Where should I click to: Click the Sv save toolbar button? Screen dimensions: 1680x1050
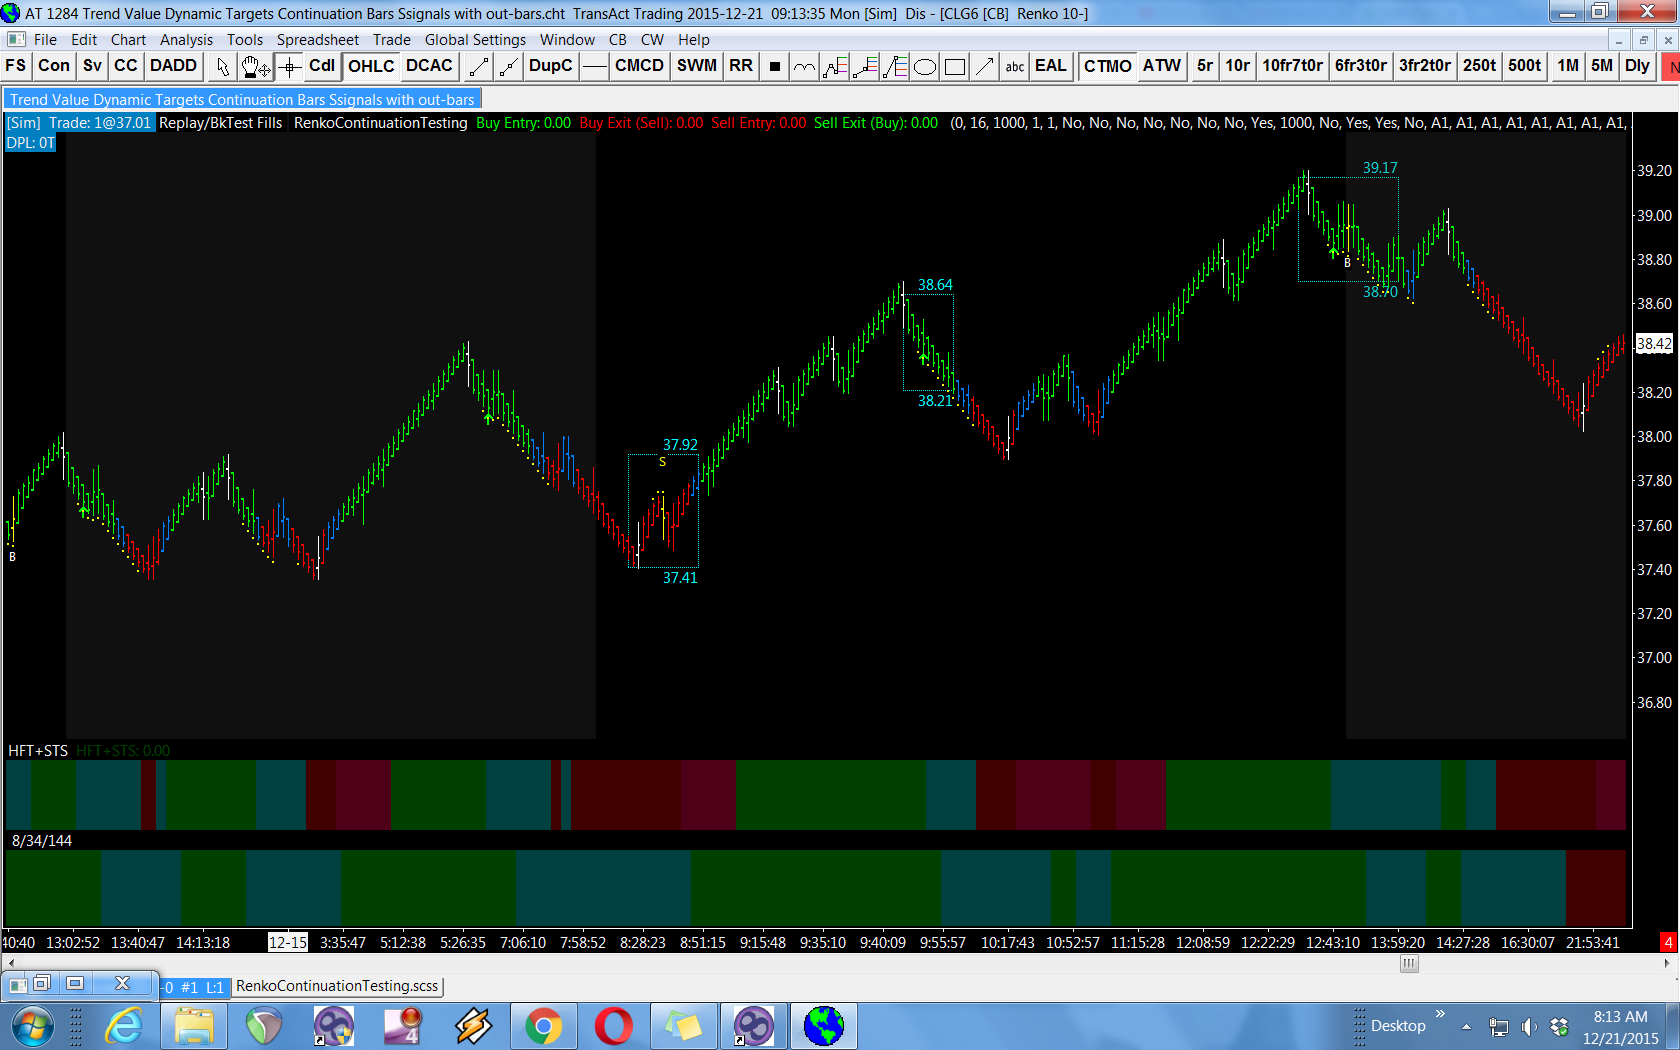coord(92,66)
